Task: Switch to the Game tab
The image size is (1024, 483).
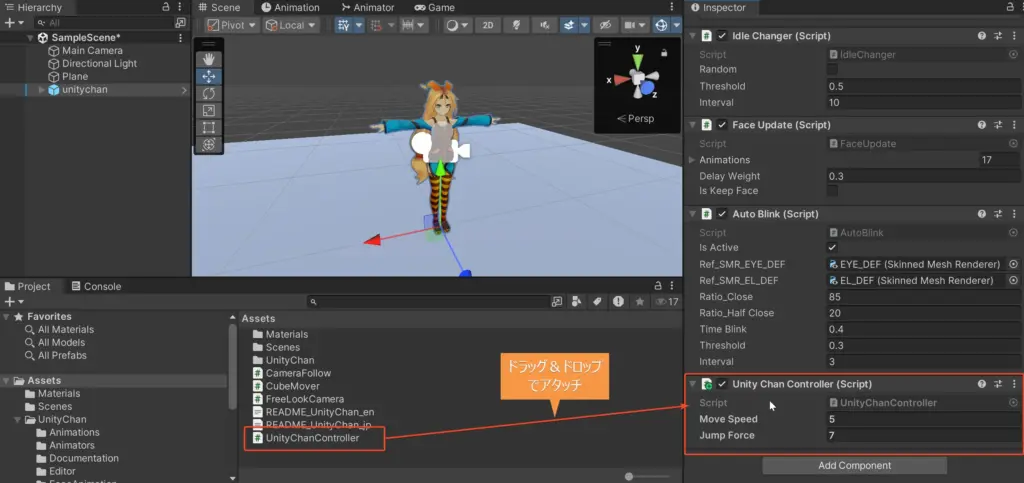Action: (434, 8)
